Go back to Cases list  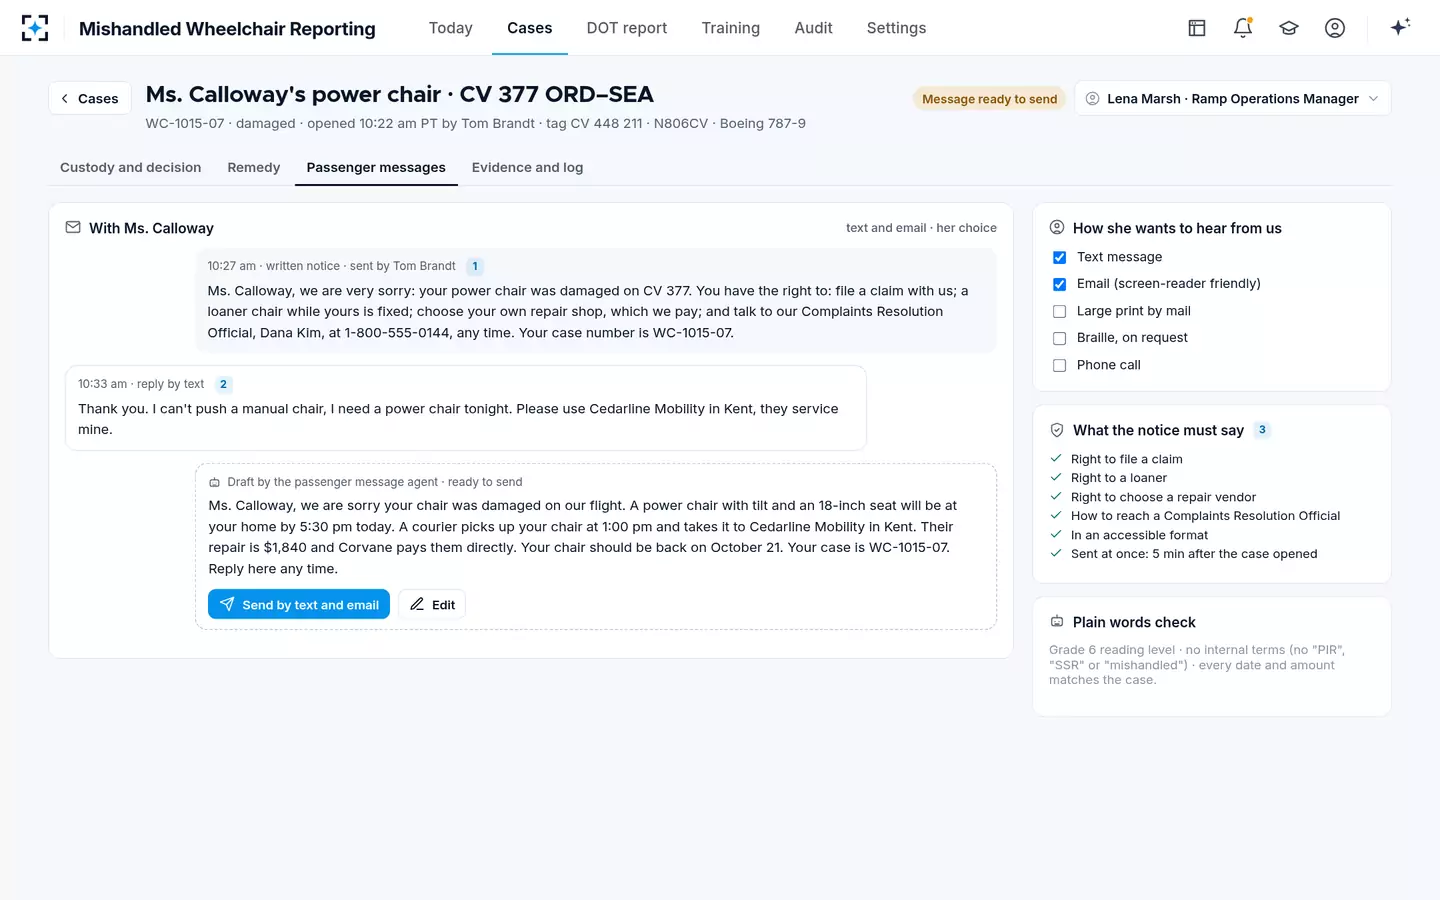[x=90, y=98]
